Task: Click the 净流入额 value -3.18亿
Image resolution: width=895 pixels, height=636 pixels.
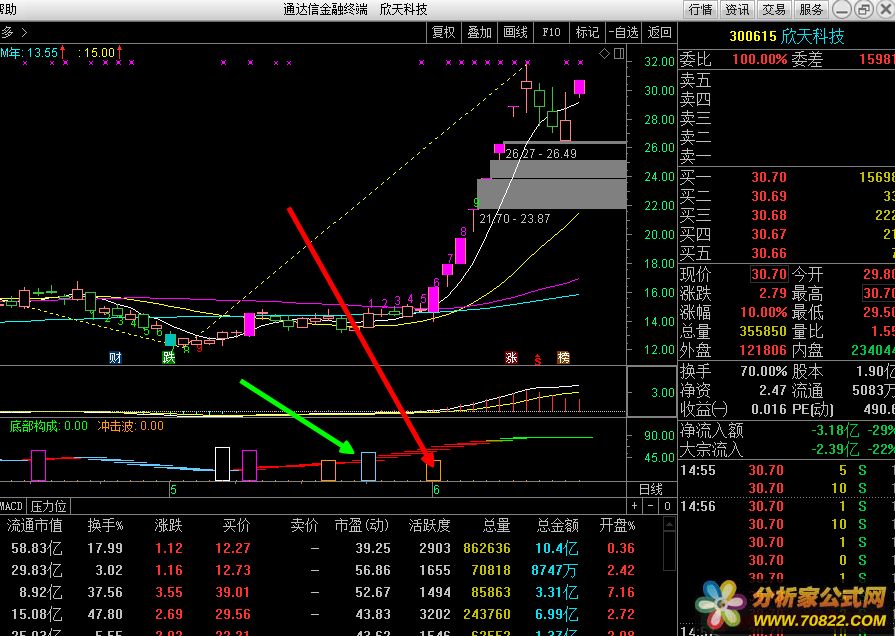Action: [836, 430]
